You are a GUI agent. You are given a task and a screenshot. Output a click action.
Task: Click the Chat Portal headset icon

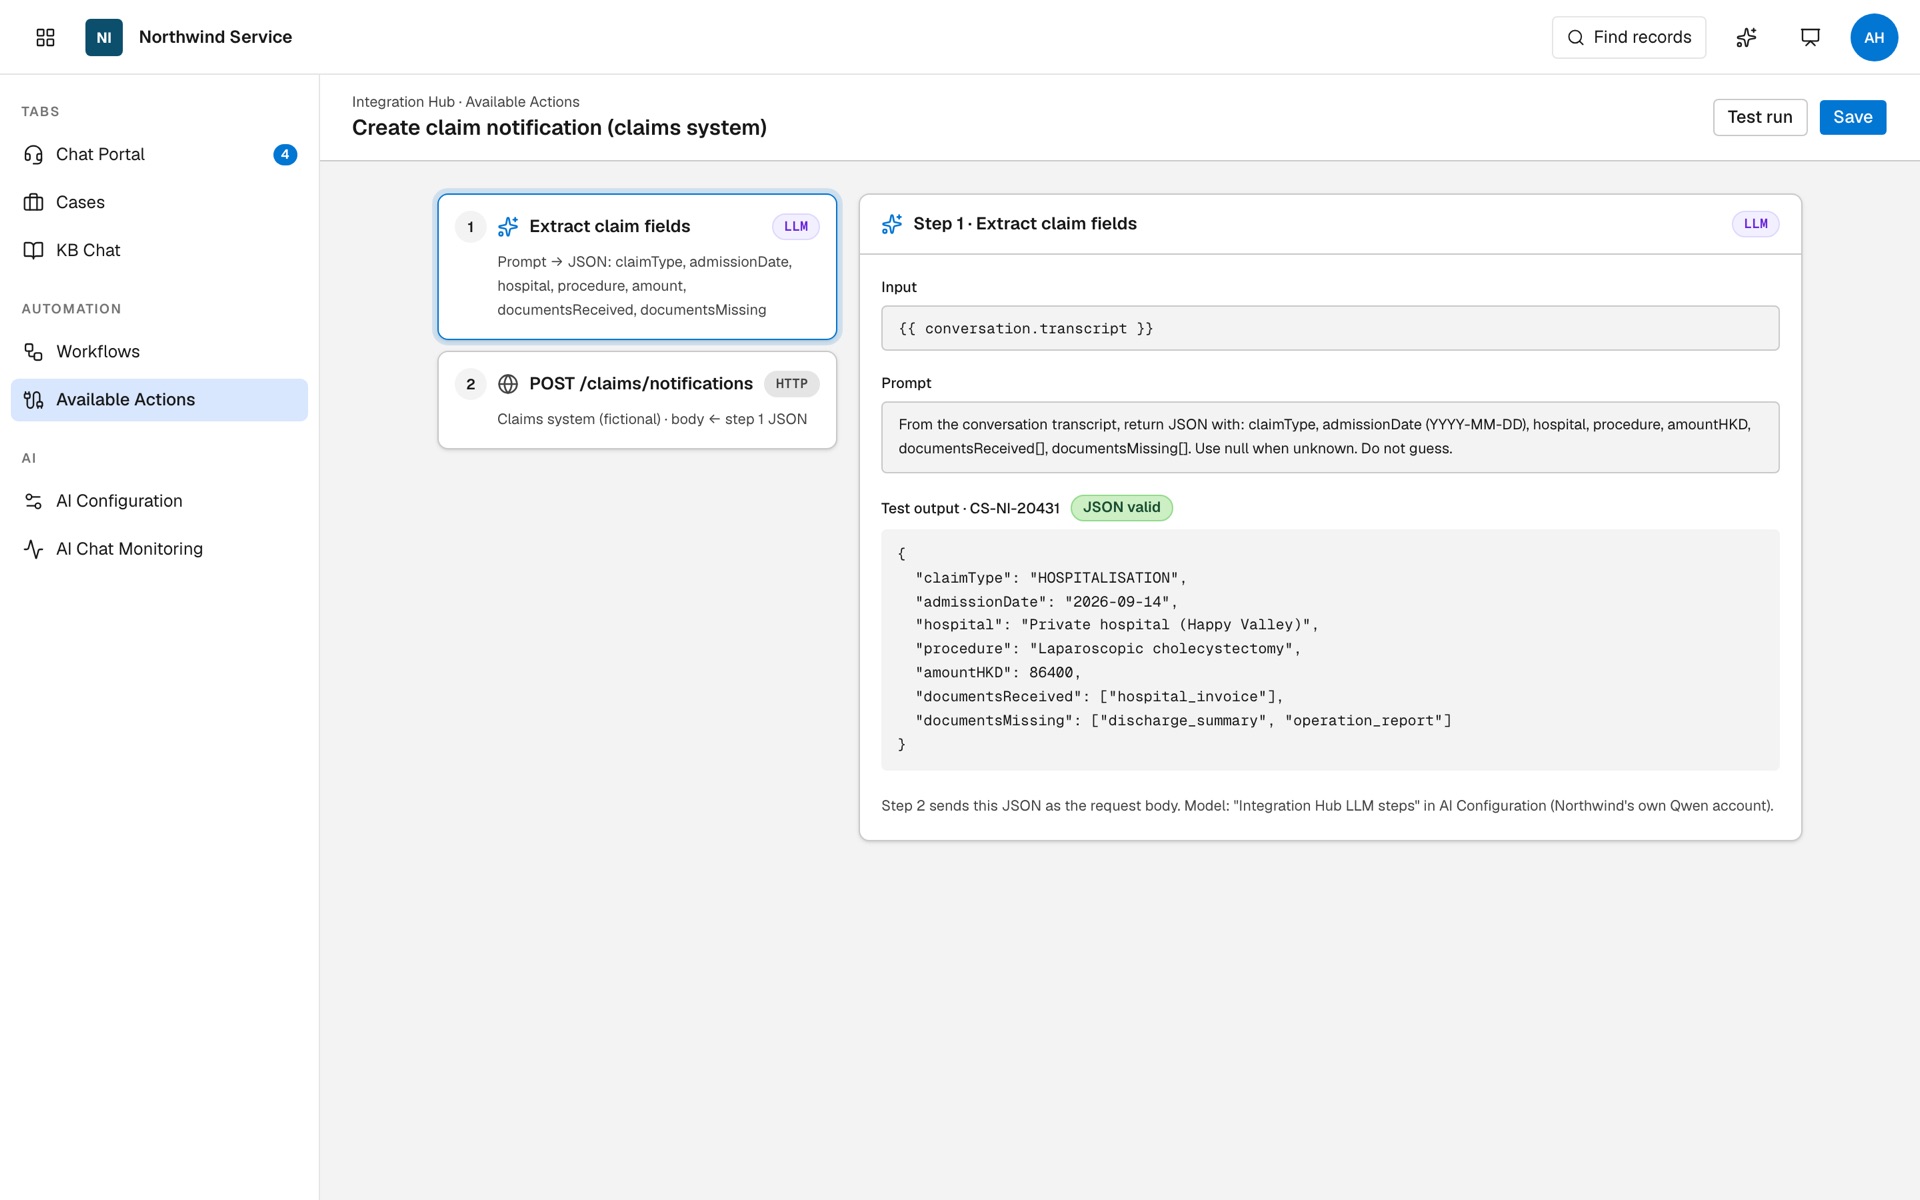pos(33,154)
